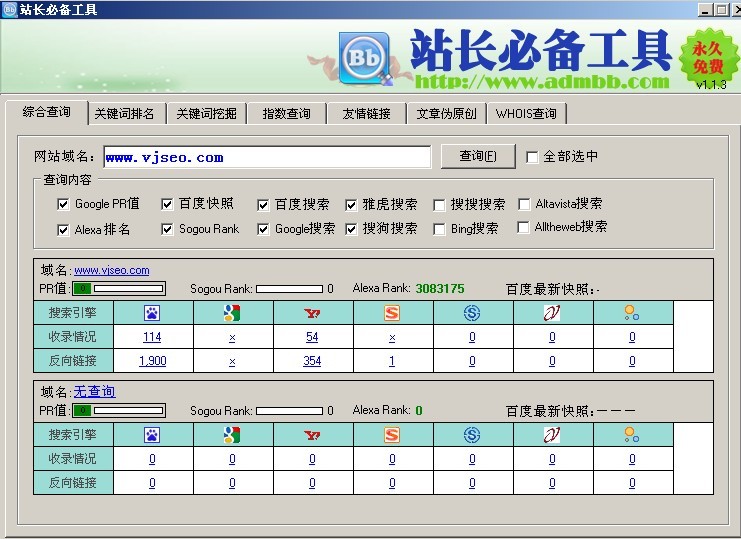Click the 永久免费 green badge

708,58
